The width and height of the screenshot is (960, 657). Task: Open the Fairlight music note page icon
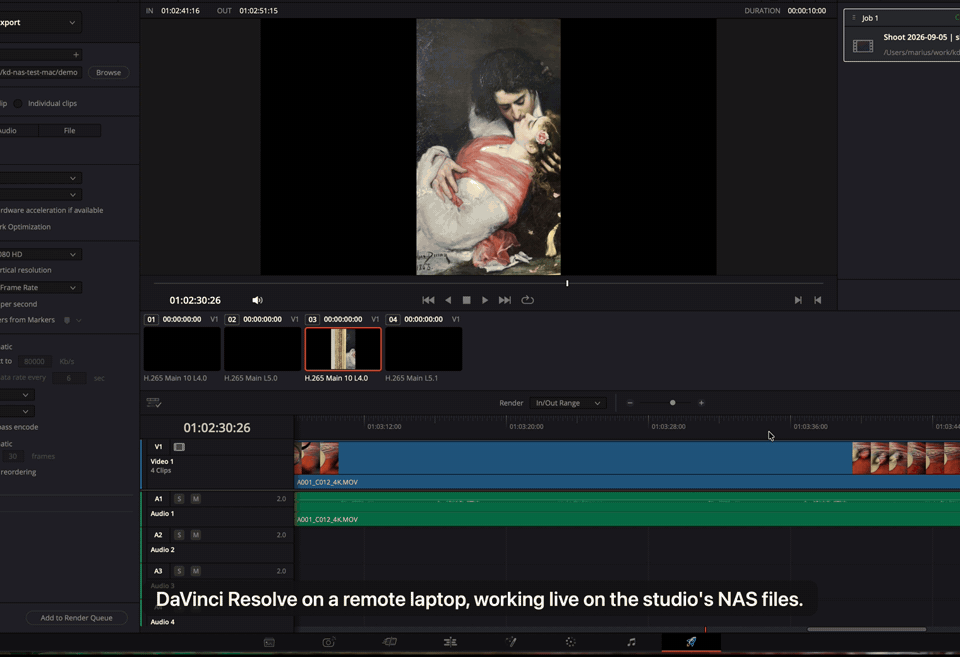point(631,642)
